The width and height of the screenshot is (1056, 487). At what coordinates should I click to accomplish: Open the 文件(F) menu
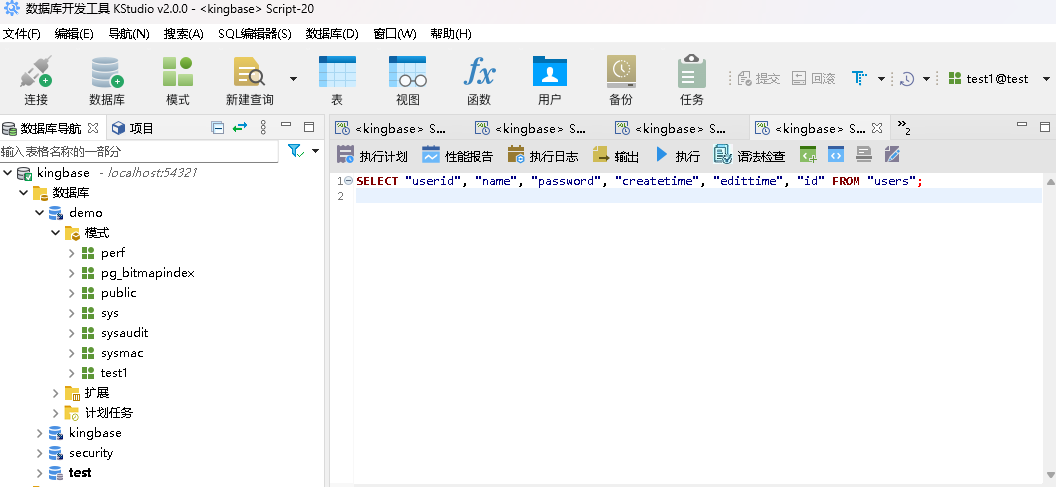pos(22,34)
